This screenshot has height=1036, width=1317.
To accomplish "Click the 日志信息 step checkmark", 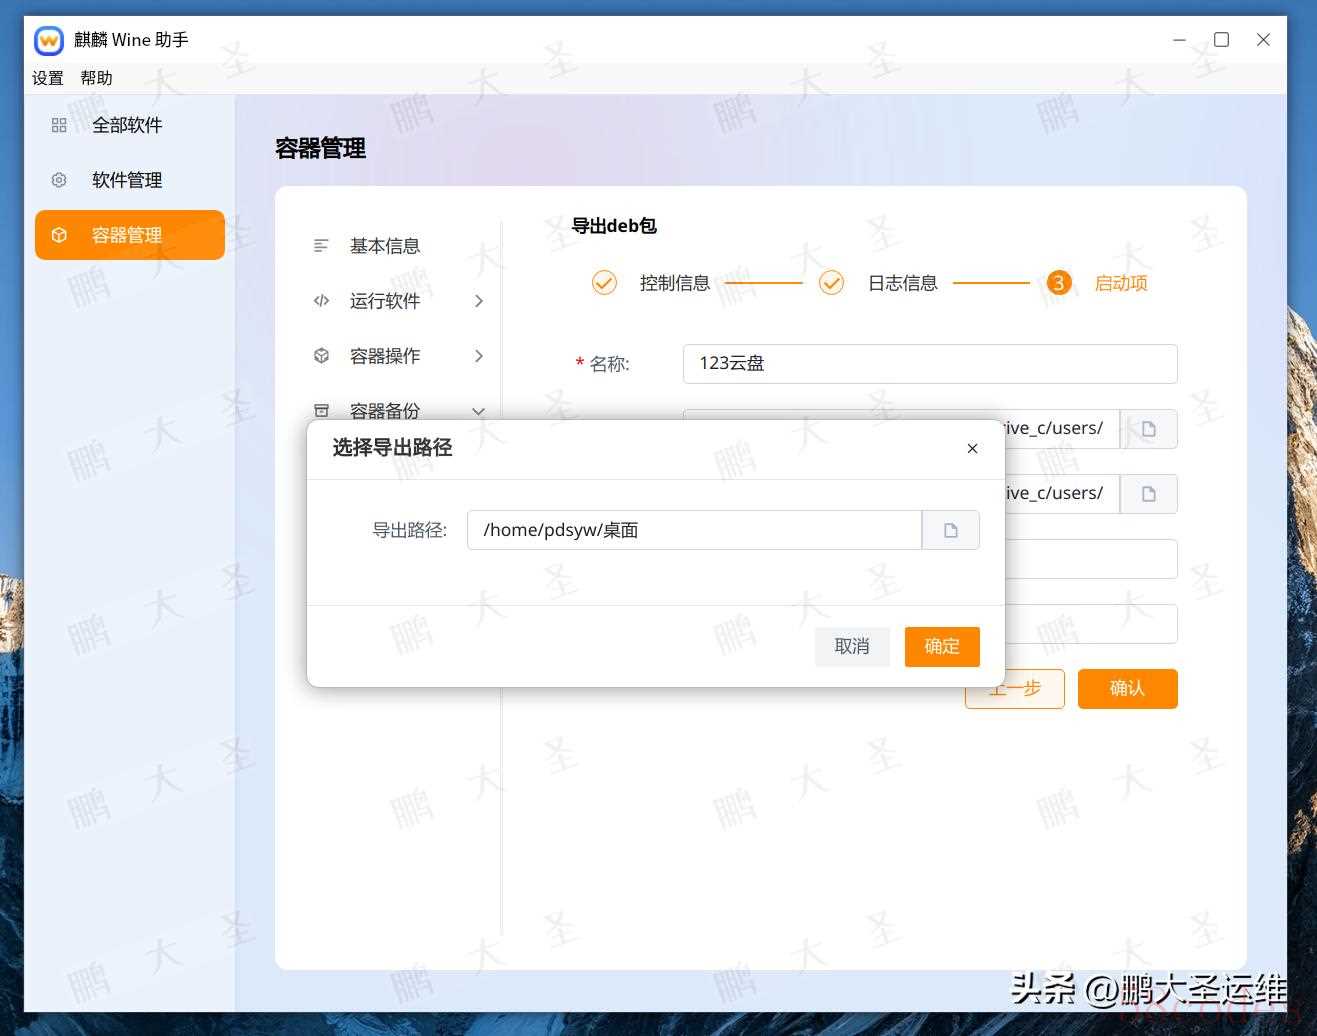I will coord(831,283).
